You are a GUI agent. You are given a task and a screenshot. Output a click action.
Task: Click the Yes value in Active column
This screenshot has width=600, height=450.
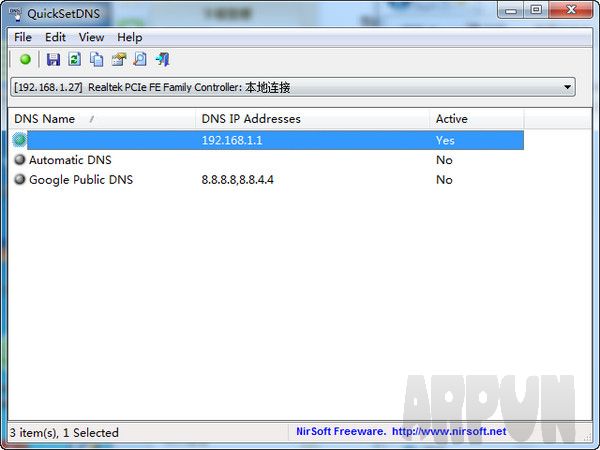[445, 140]
